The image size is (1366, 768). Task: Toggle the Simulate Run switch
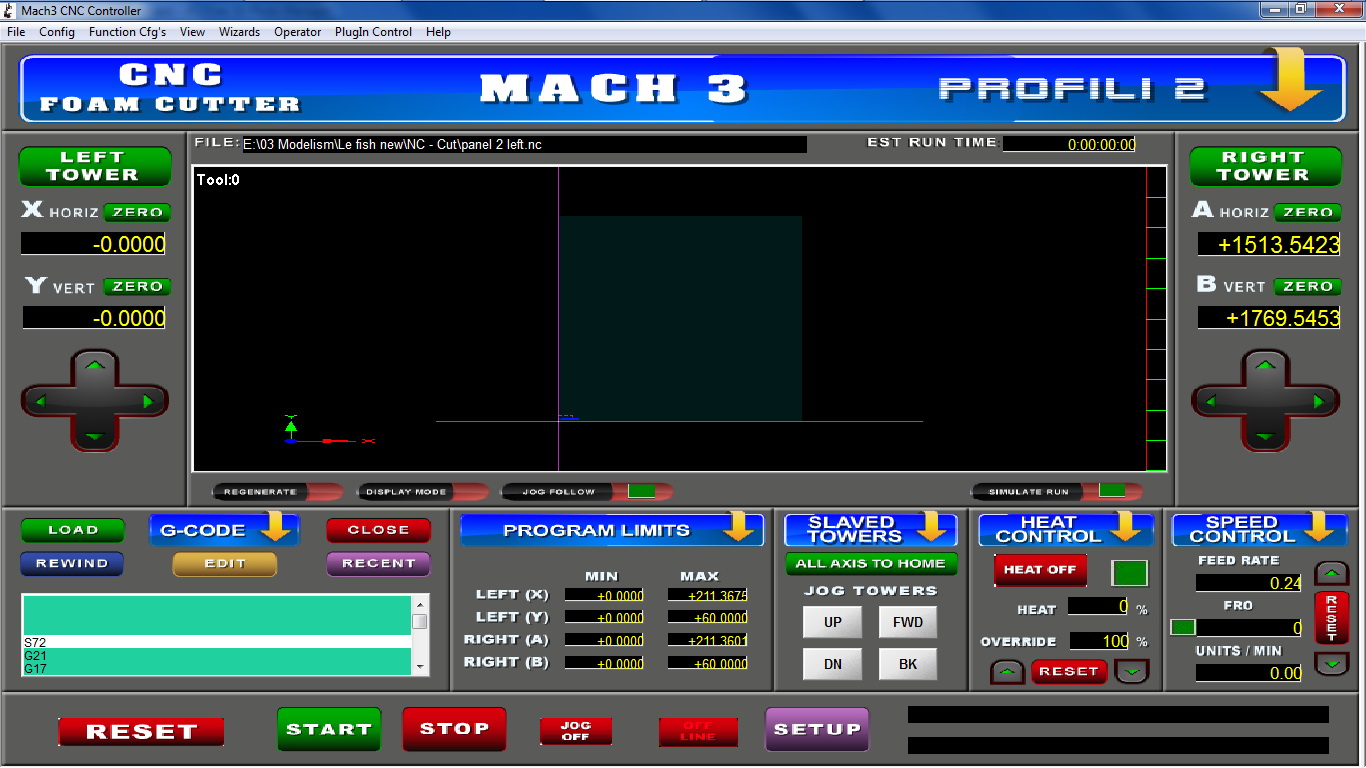[1111, 491]
